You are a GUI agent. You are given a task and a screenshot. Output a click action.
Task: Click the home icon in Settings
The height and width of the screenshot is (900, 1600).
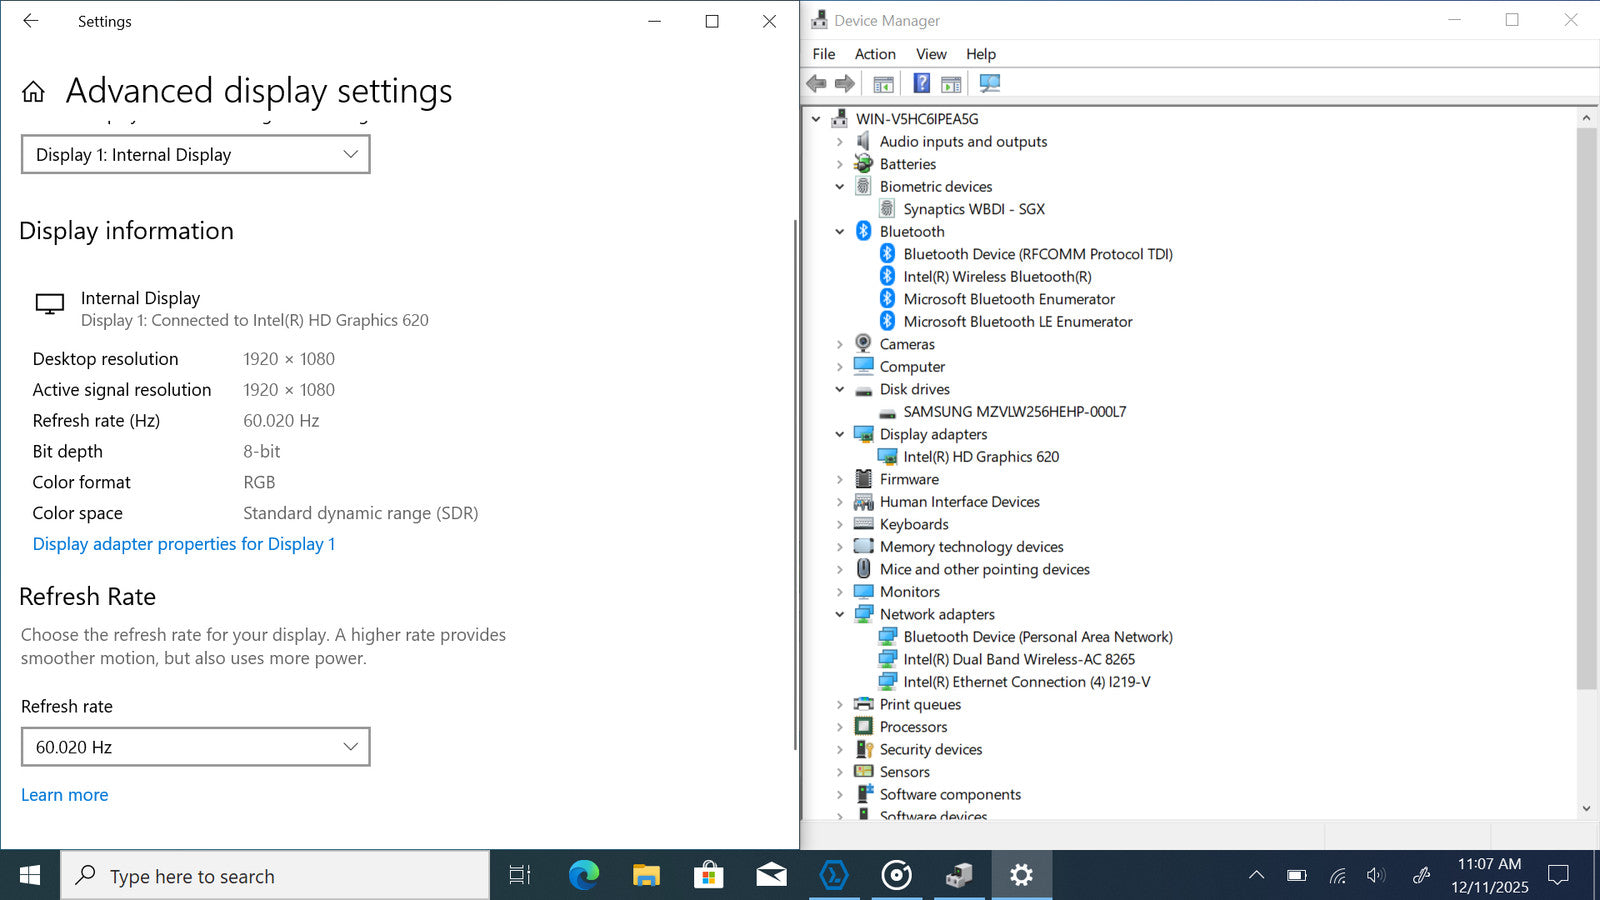pyautogui.click(x=33, y=92)
